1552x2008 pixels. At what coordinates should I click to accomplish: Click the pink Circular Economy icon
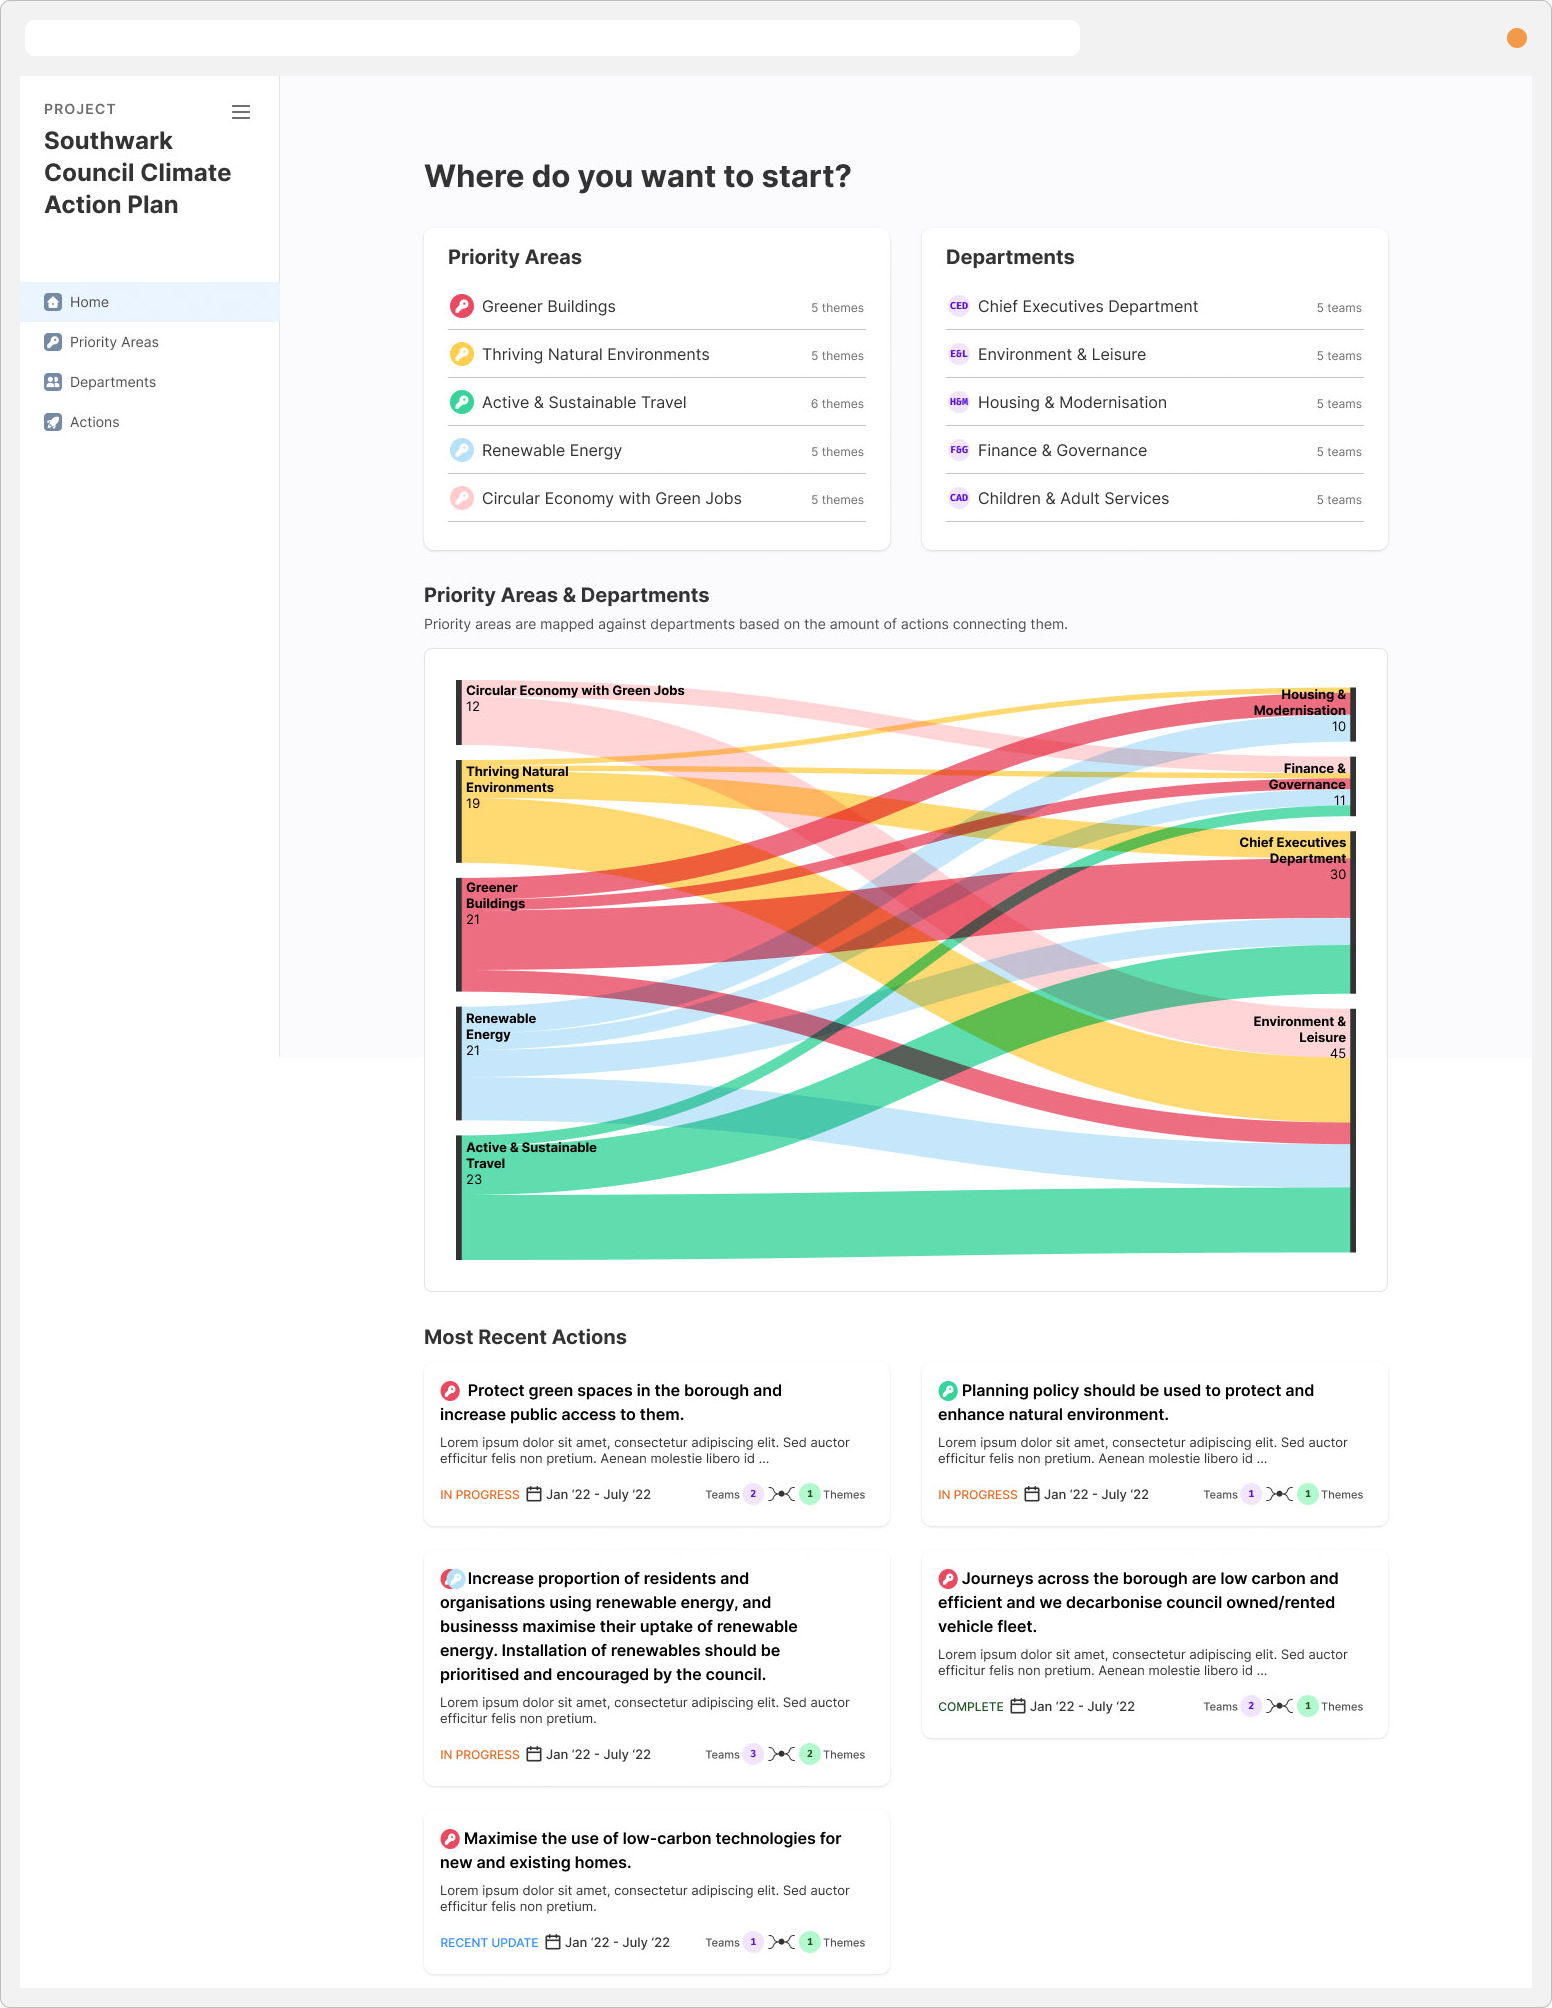461,498
